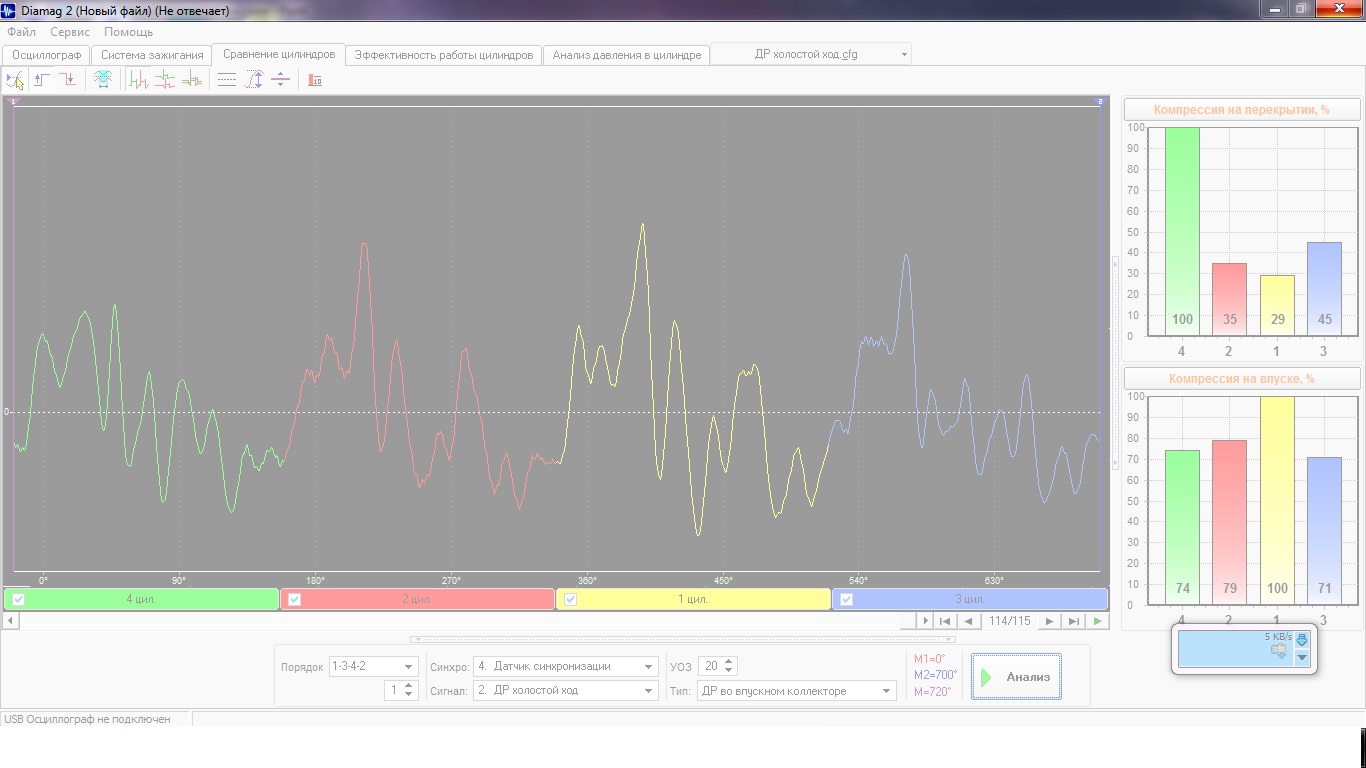Click the left arrow of the horizontal scrollbar
The image size is (1366, 768).
point(11,621)
